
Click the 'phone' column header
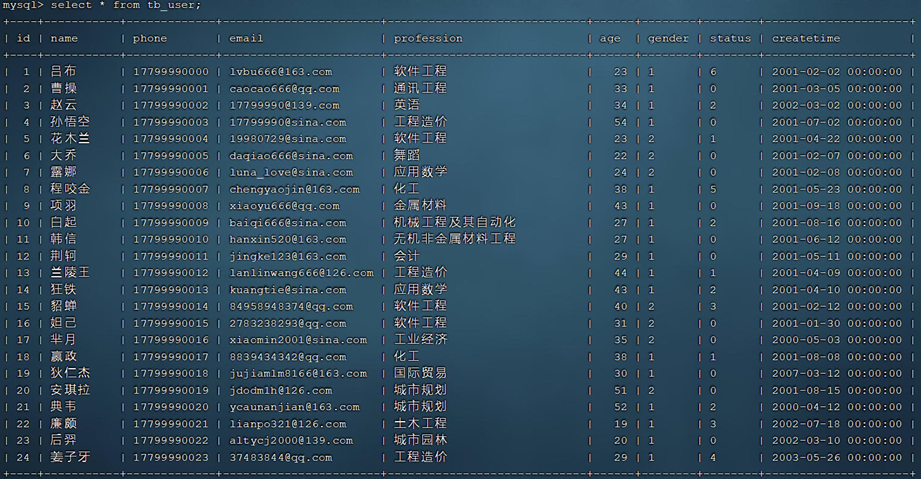[151, 39]
